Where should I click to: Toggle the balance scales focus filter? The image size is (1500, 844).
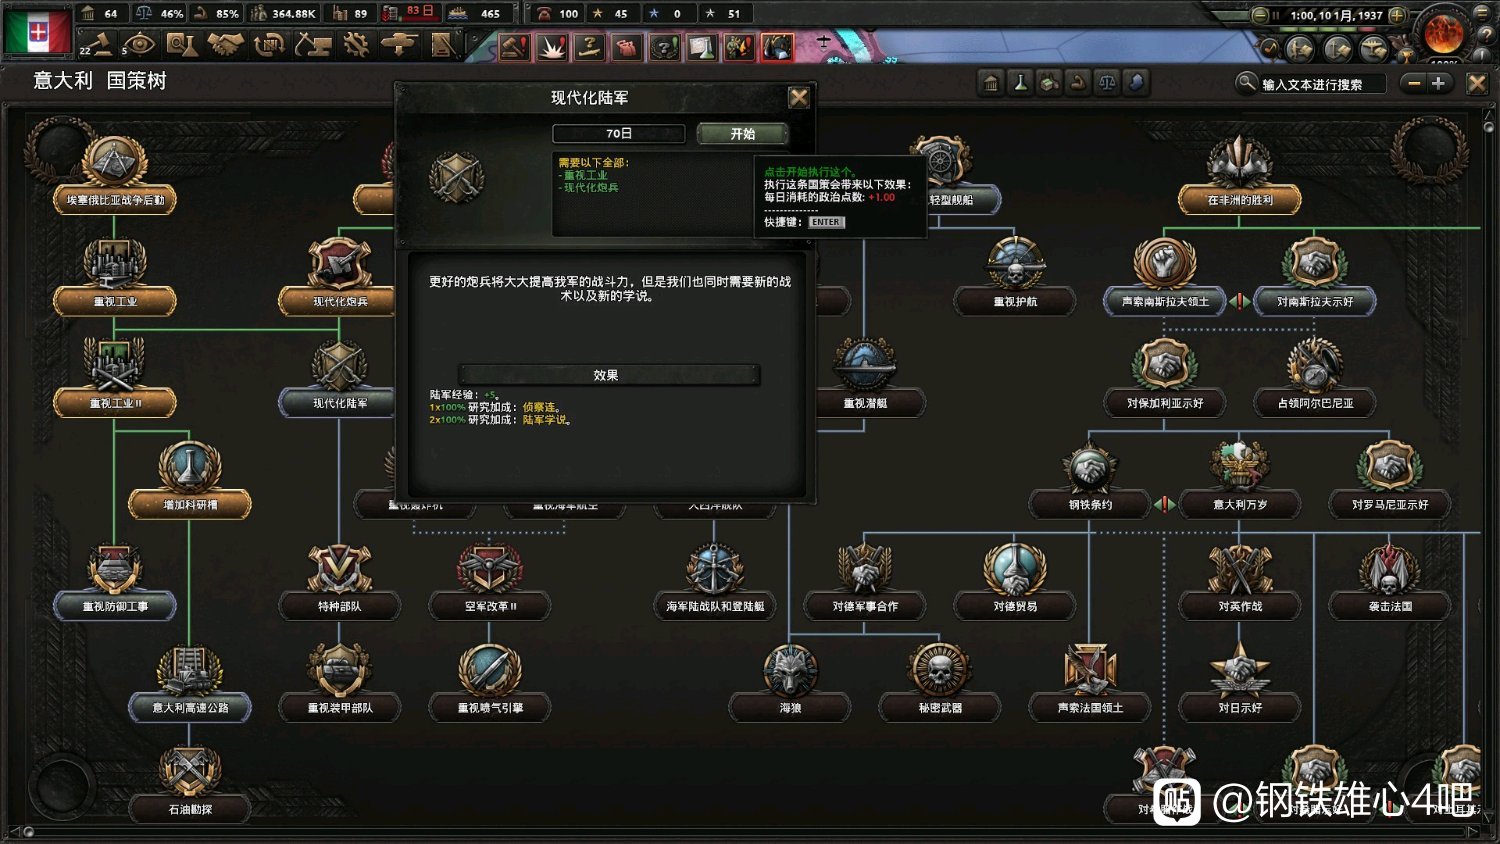tap(1107, 83)
